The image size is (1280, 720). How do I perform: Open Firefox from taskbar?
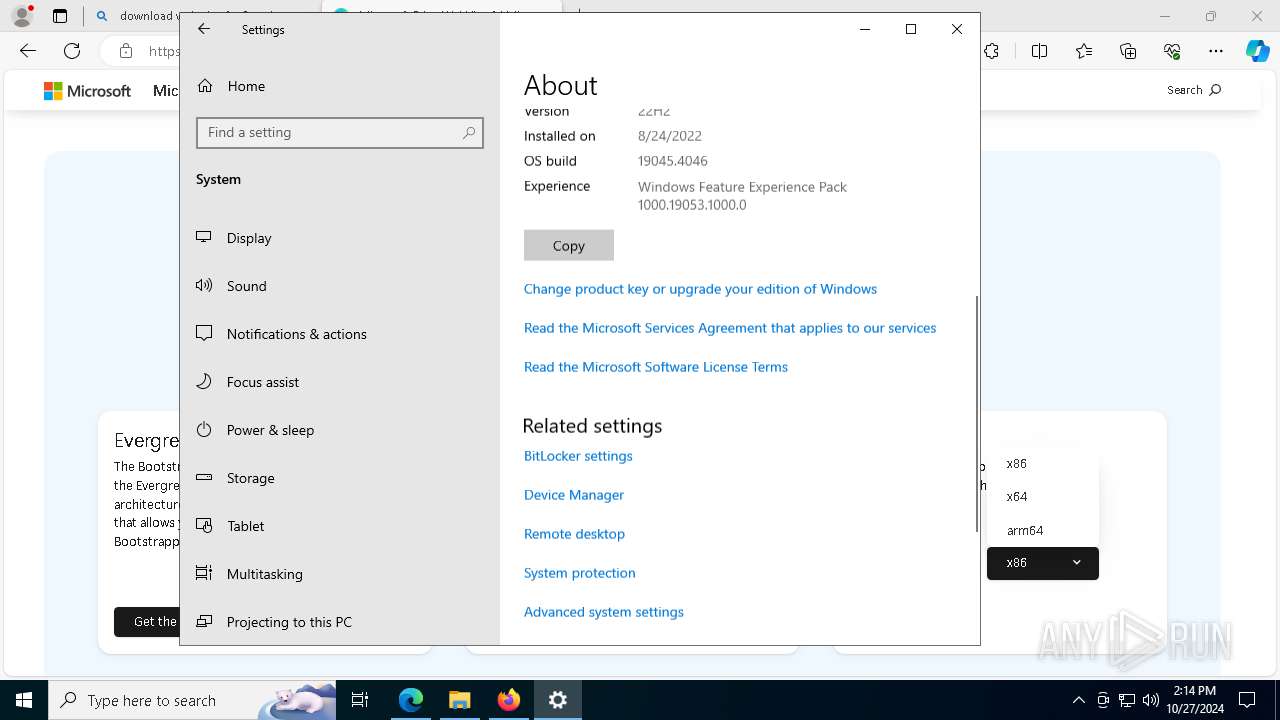[x=509, y=700]
